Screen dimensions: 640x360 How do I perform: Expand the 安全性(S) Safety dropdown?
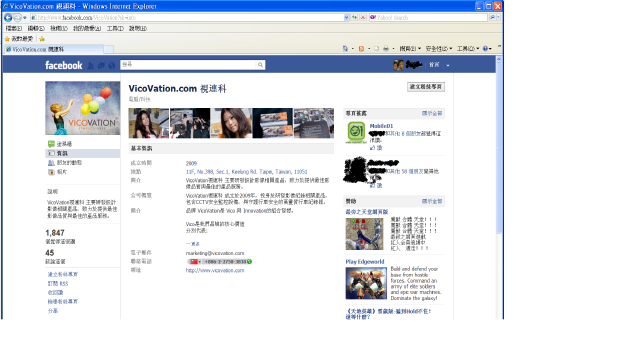pos(439,49)
